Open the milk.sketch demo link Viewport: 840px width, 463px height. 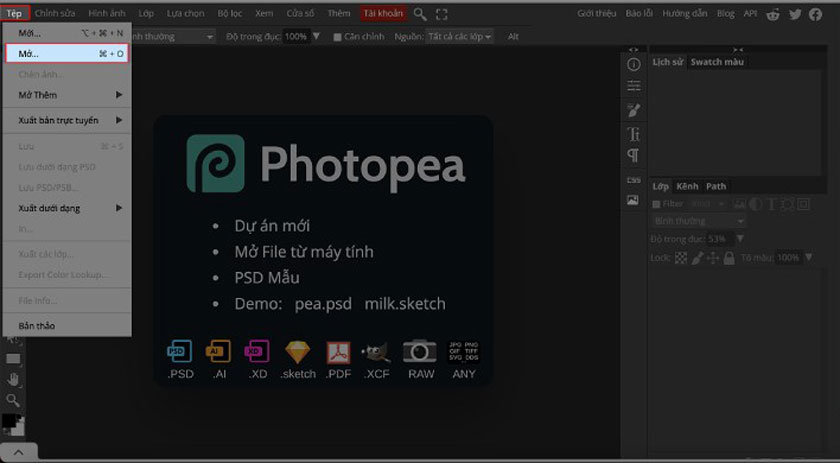pyautogui.click(x=405, y=304)
